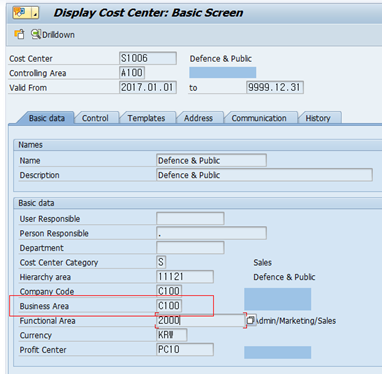Image resolution: width=382 pixels, height=374 pixels.
Task: Click the Valid From date field
Action: pos(148,87)
